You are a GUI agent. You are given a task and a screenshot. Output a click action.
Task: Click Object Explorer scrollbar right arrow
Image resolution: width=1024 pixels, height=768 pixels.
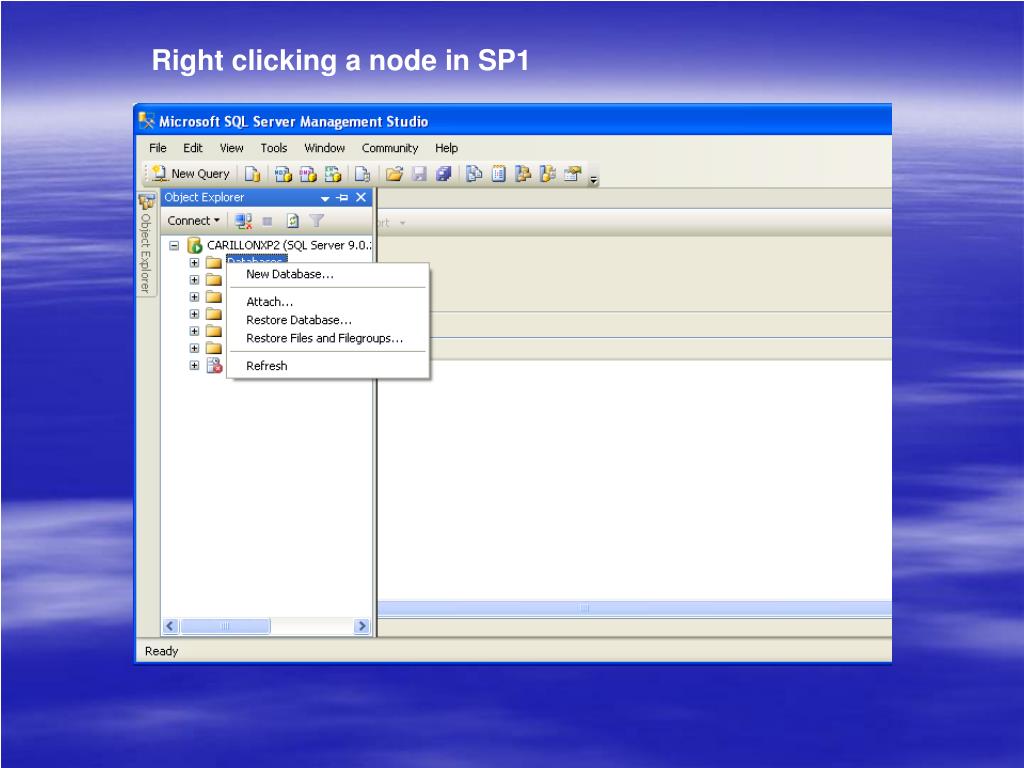coord(361,626)
